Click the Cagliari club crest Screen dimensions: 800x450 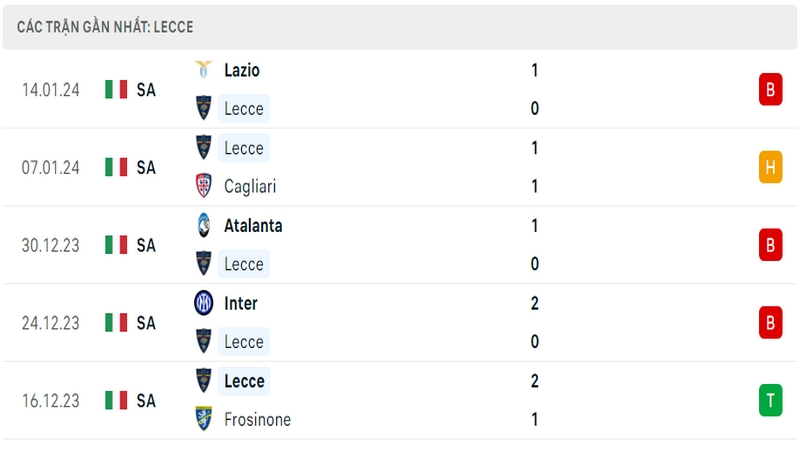click(x=204, y=186)
